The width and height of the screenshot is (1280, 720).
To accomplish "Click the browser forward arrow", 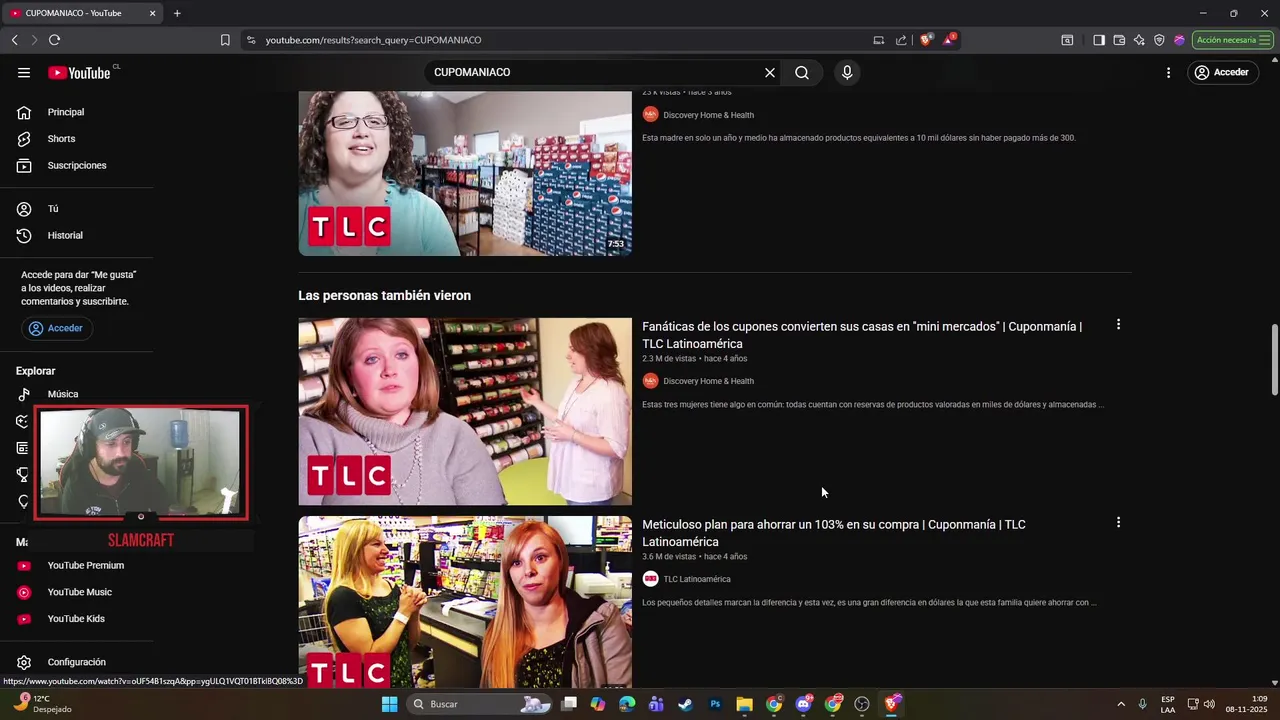I will tap(34, 40).
